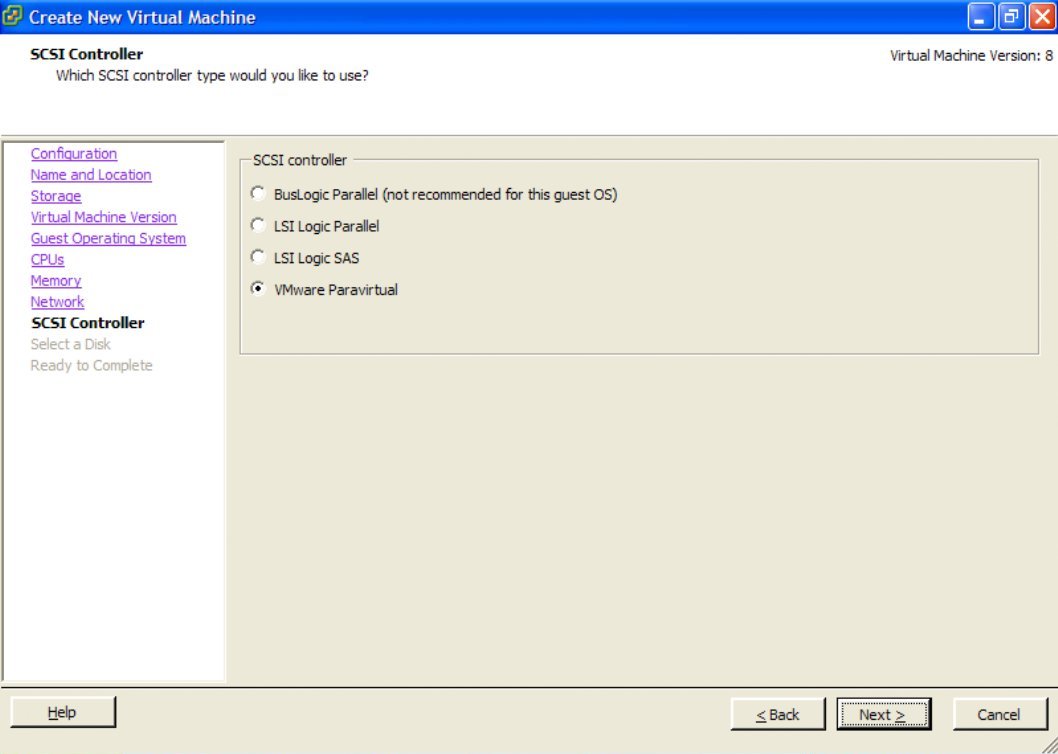Click the vSphere icon in title bar

point(13,16)
